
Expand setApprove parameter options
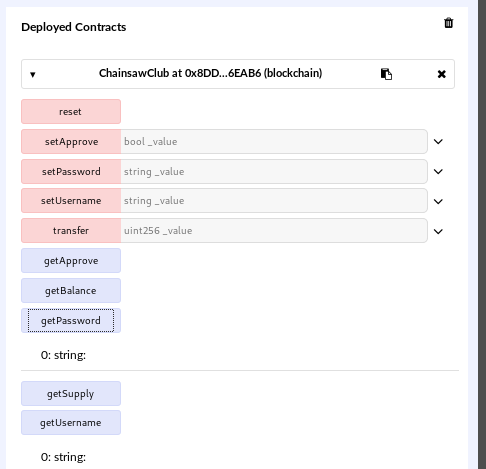[438, 142]
